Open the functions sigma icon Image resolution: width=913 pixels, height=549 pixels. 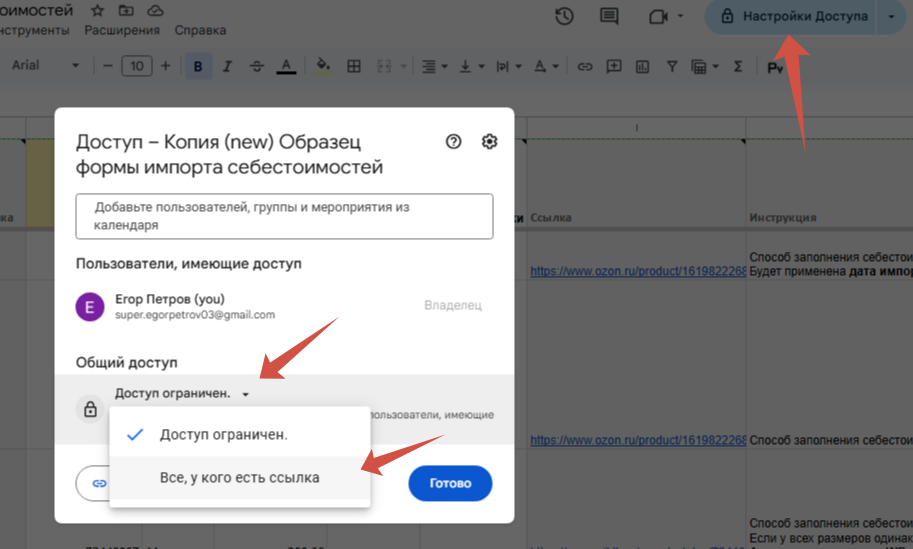pos(738,66)
